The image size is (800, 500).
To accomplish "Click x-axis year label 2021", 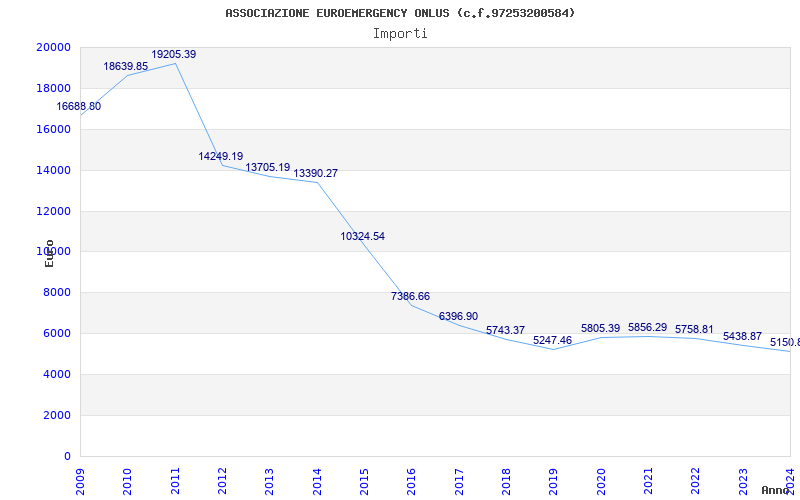I will pyautogui.click(x=648, y=480).
